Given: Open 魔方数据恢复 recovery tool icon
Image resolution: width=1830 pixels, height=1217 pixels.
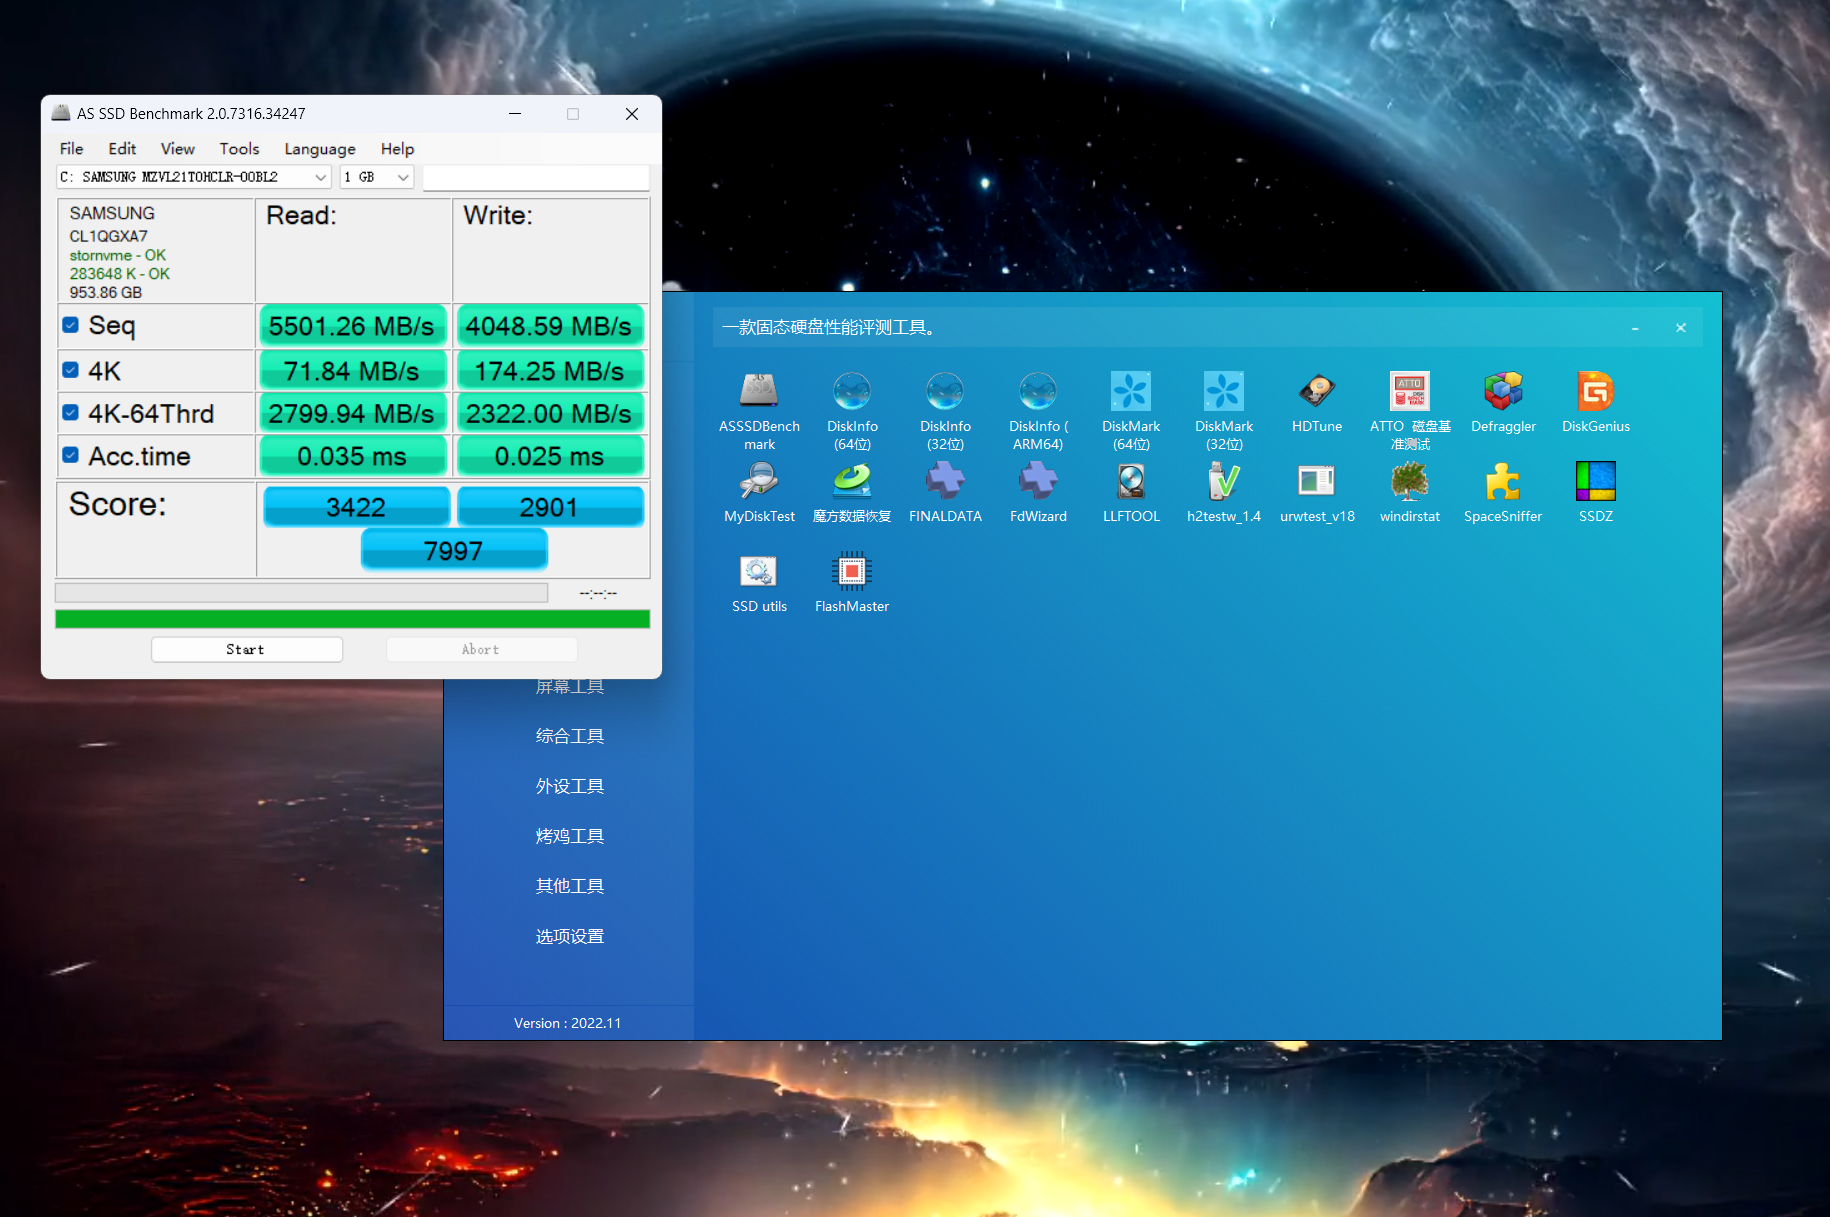Looking at the screenshot, I should 852,481.
